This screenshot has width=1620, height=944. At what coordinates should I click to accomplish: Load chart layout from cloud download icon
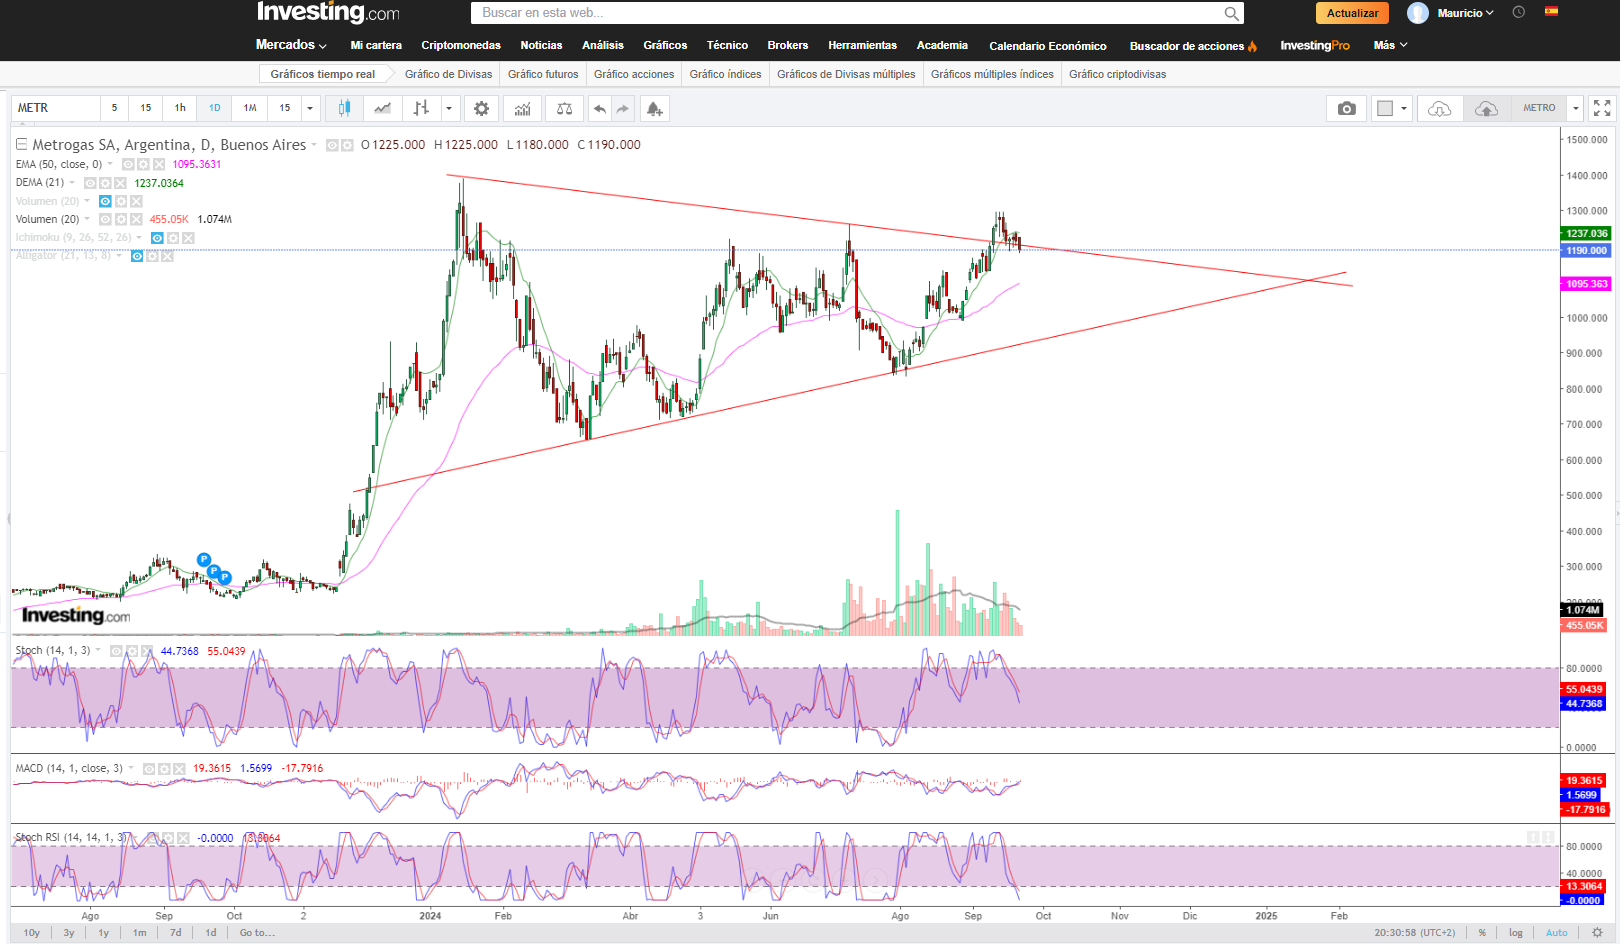(x=1439, y=108)
